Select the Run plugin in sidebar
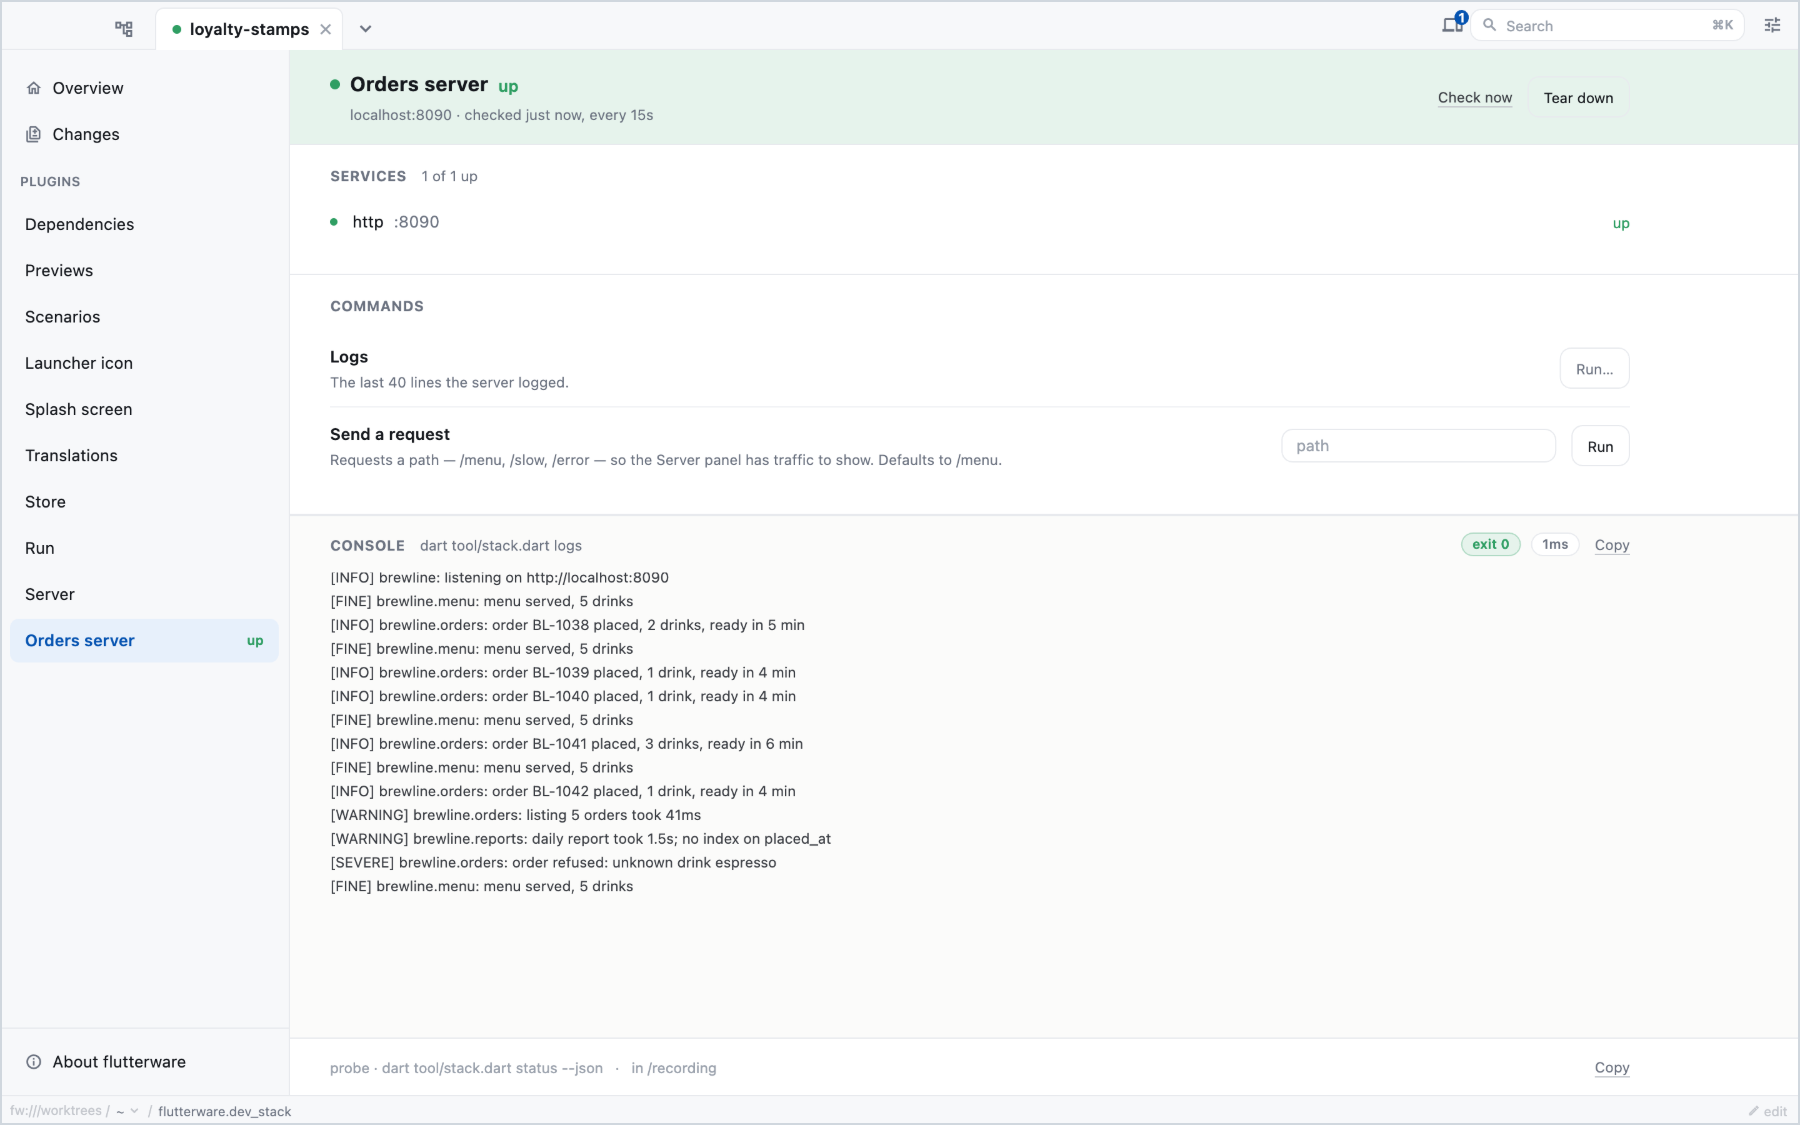Screen dimensions: 1800x1125 pyautogui.click(x=144, y=548)
